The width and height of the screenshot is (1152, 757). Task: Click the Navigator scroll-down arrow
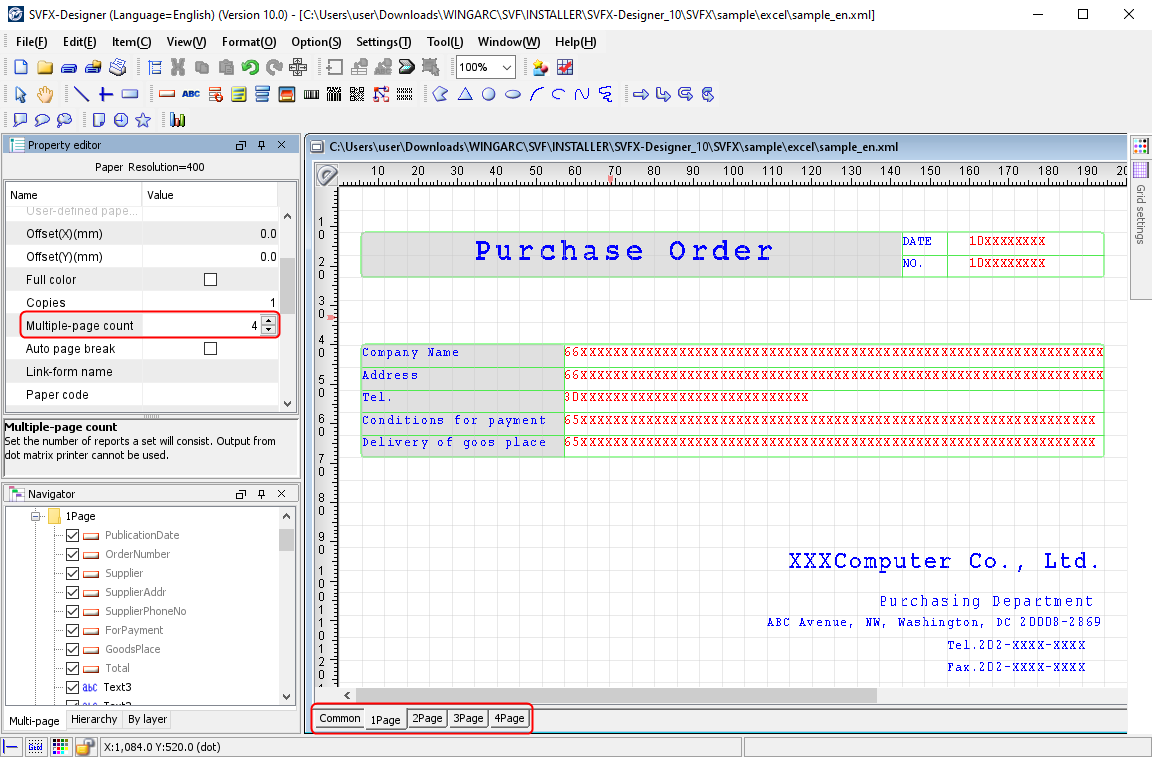point(287,697)
